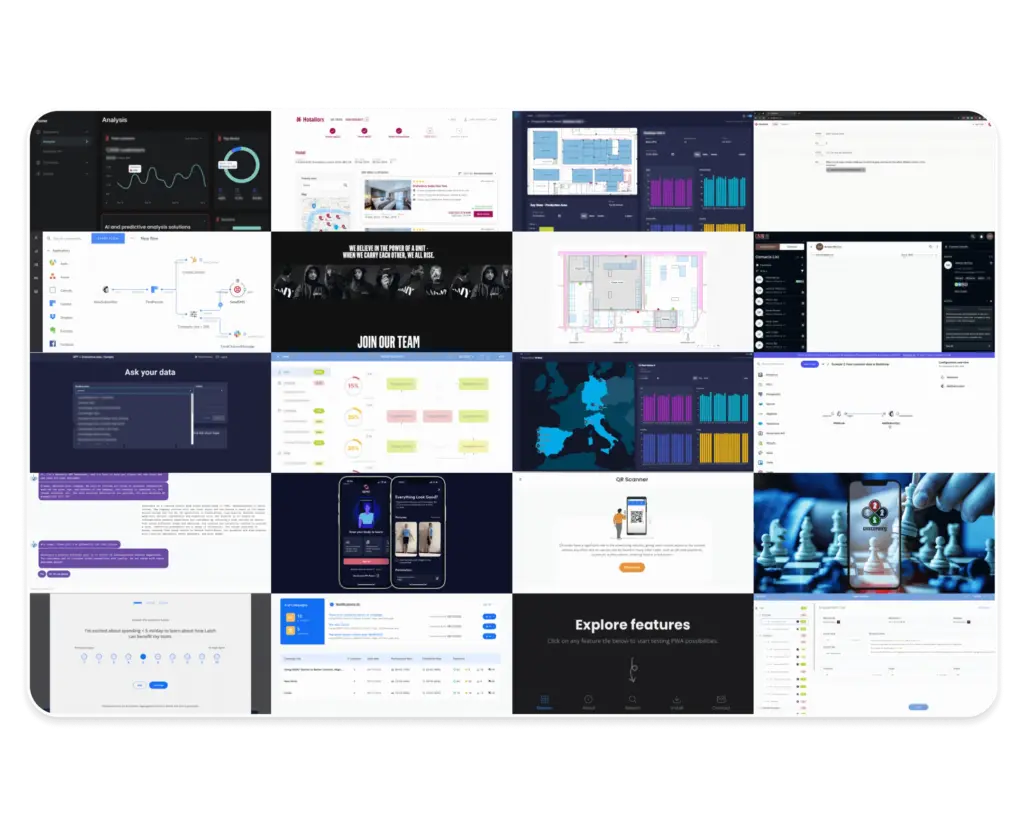Click the red button on the left phone screen

(x=365, y=562)
